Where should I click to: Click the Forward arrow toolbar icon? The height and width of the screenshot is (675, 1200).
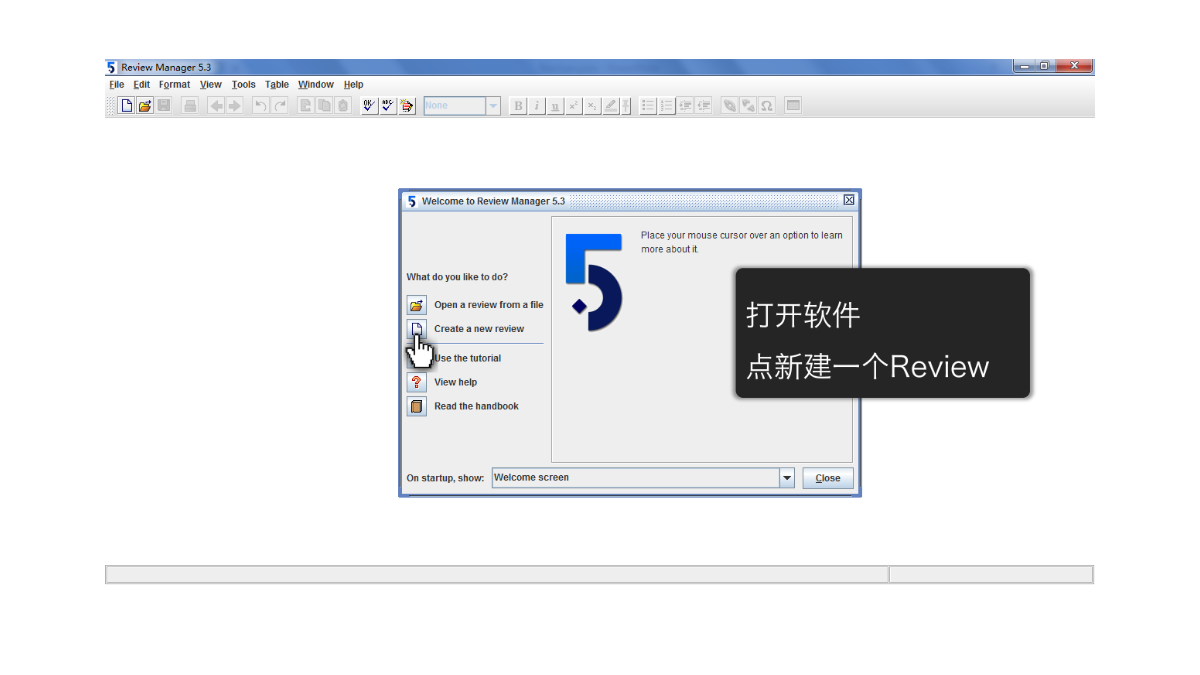[x=234, y=105]
